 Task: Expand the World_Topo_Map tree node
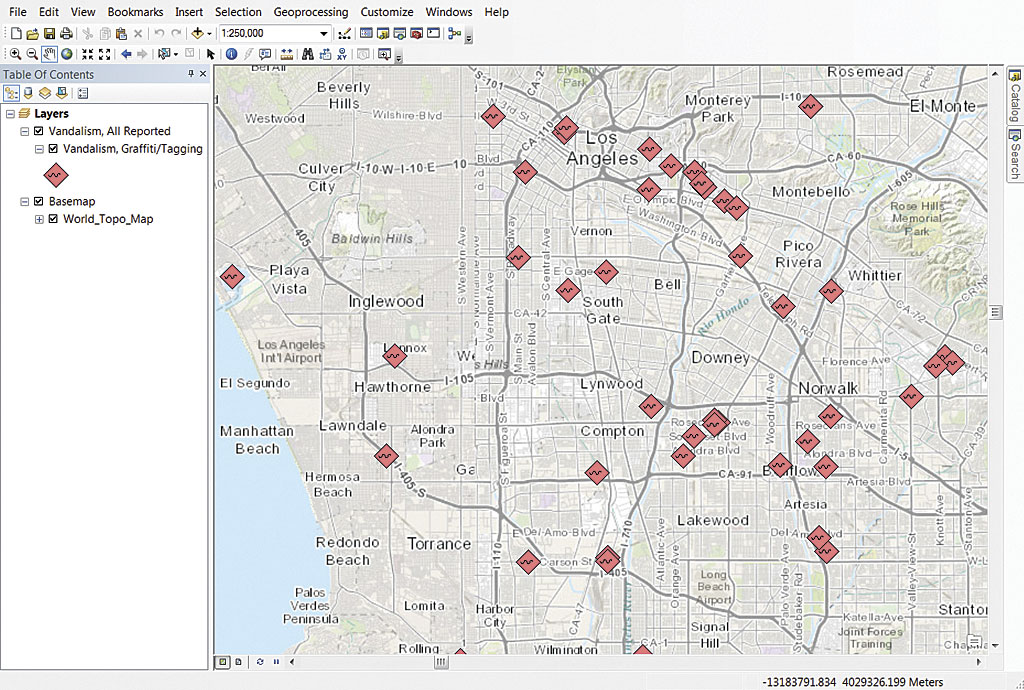click(x=39, y=219)
